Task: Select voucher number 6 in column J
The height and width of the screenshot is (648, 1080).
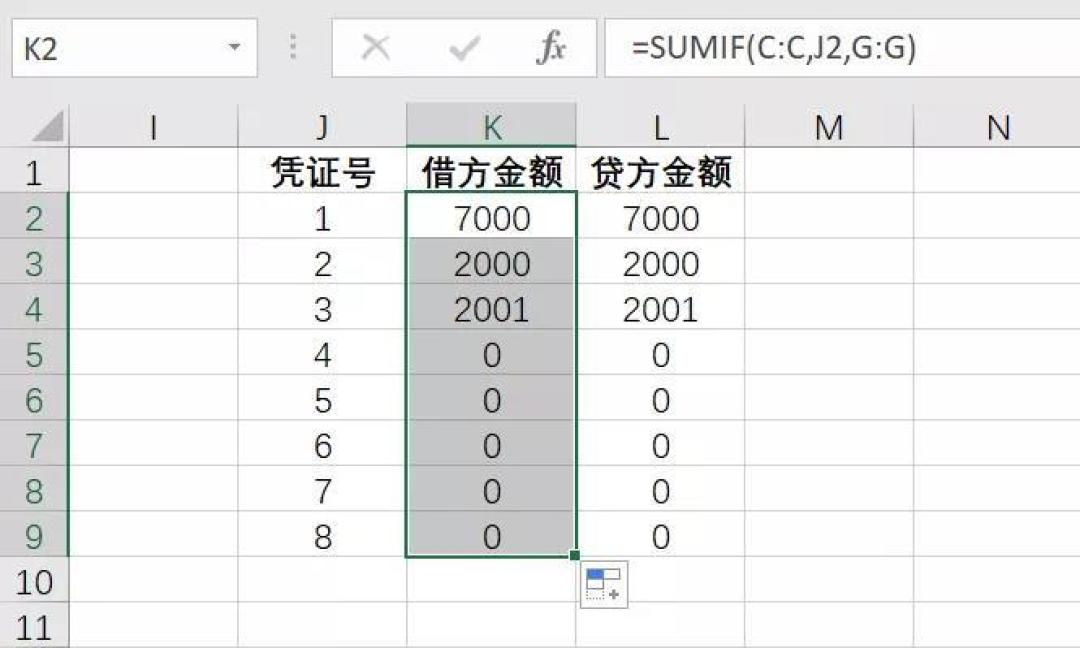Action: (x=322, y=443)
